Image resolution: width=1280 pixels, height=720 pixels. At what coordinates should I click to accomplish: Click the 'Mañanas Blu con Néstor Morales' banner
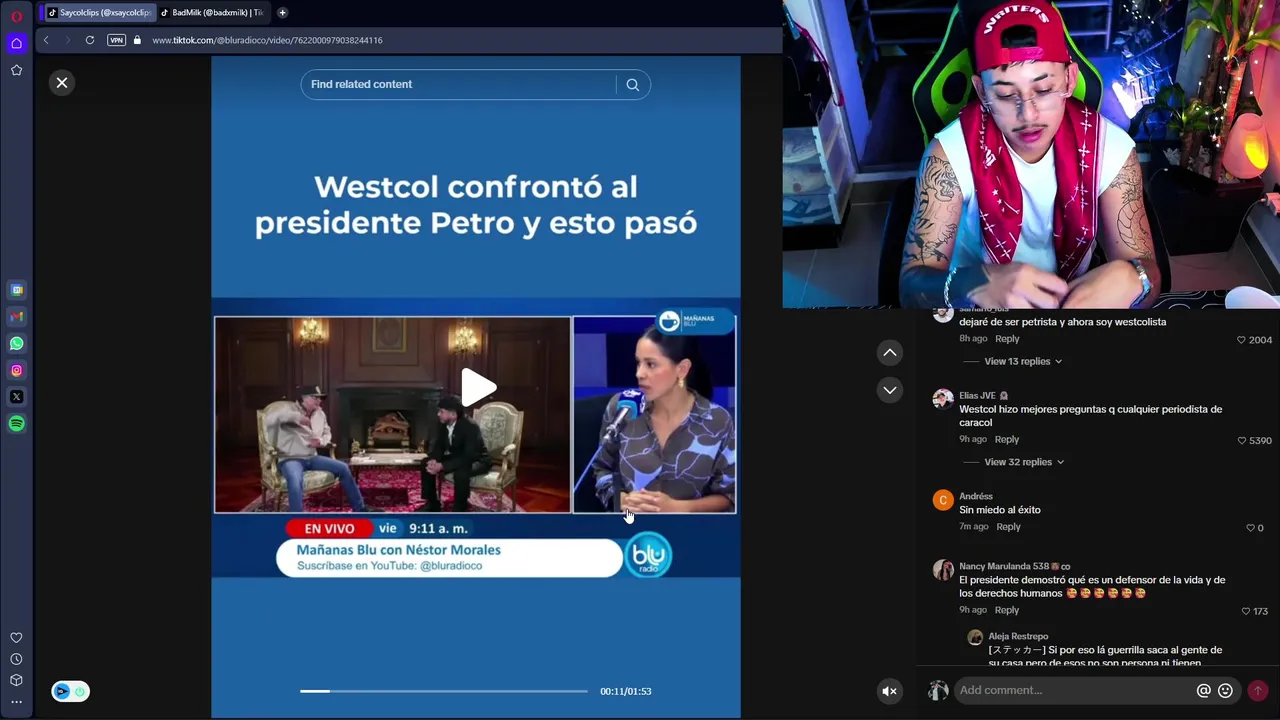coord(449,557)
